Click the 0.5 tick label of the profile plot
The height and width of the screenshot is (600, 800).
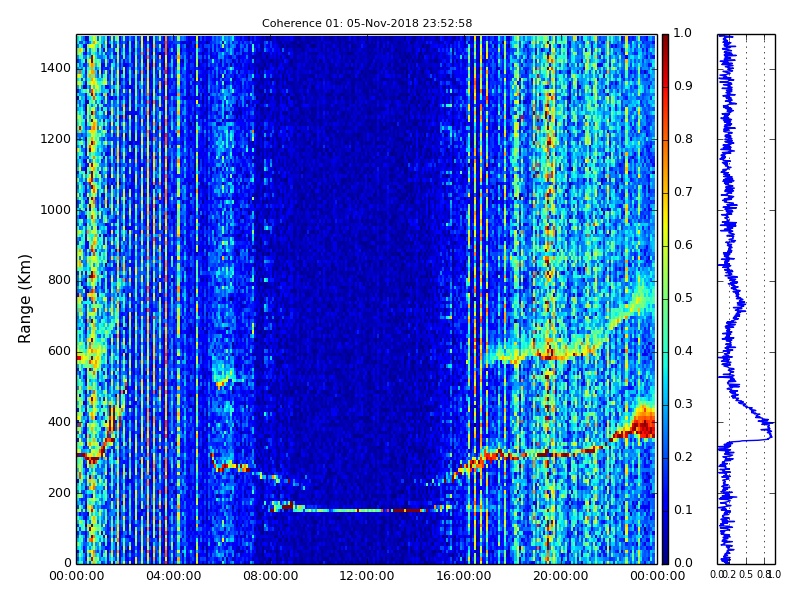pyautogui.click(x=746, y=575)
